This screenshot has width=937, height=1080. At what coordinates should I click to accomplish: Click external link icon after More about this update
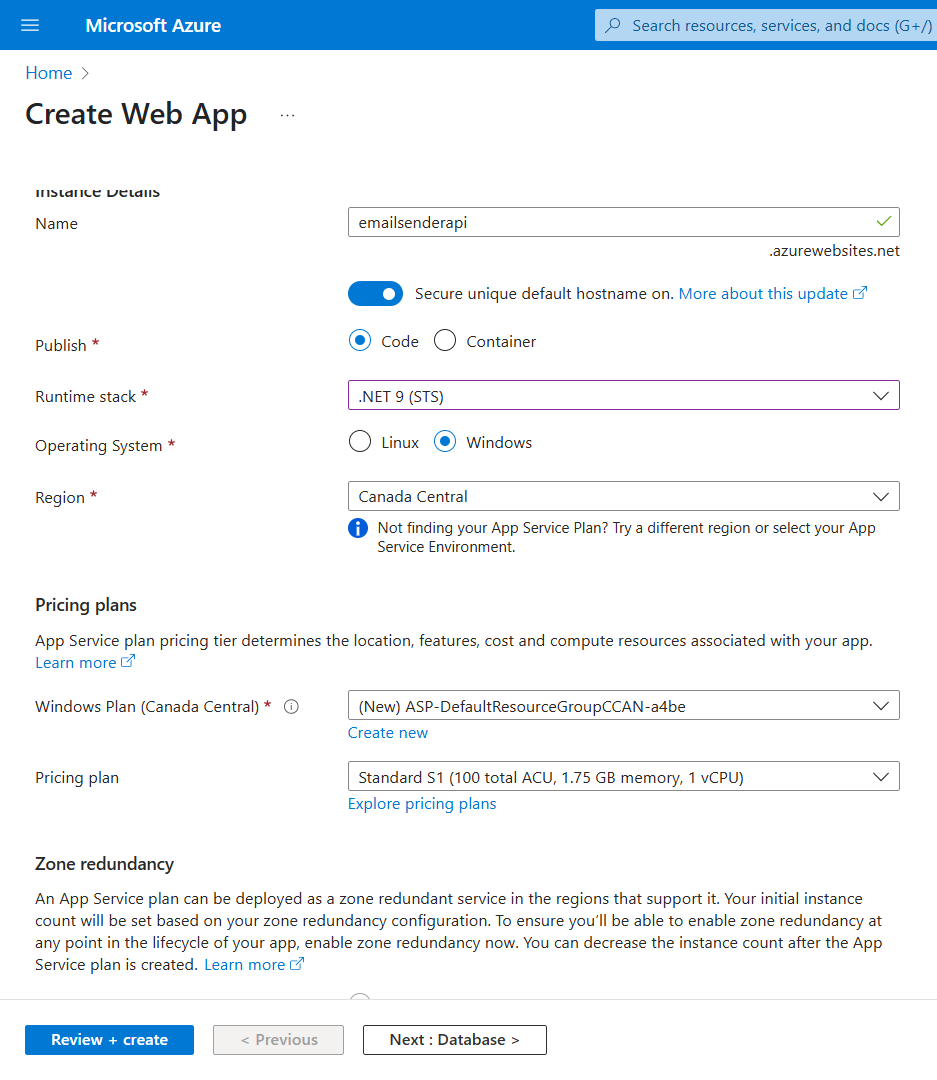(x=860, y=293)
